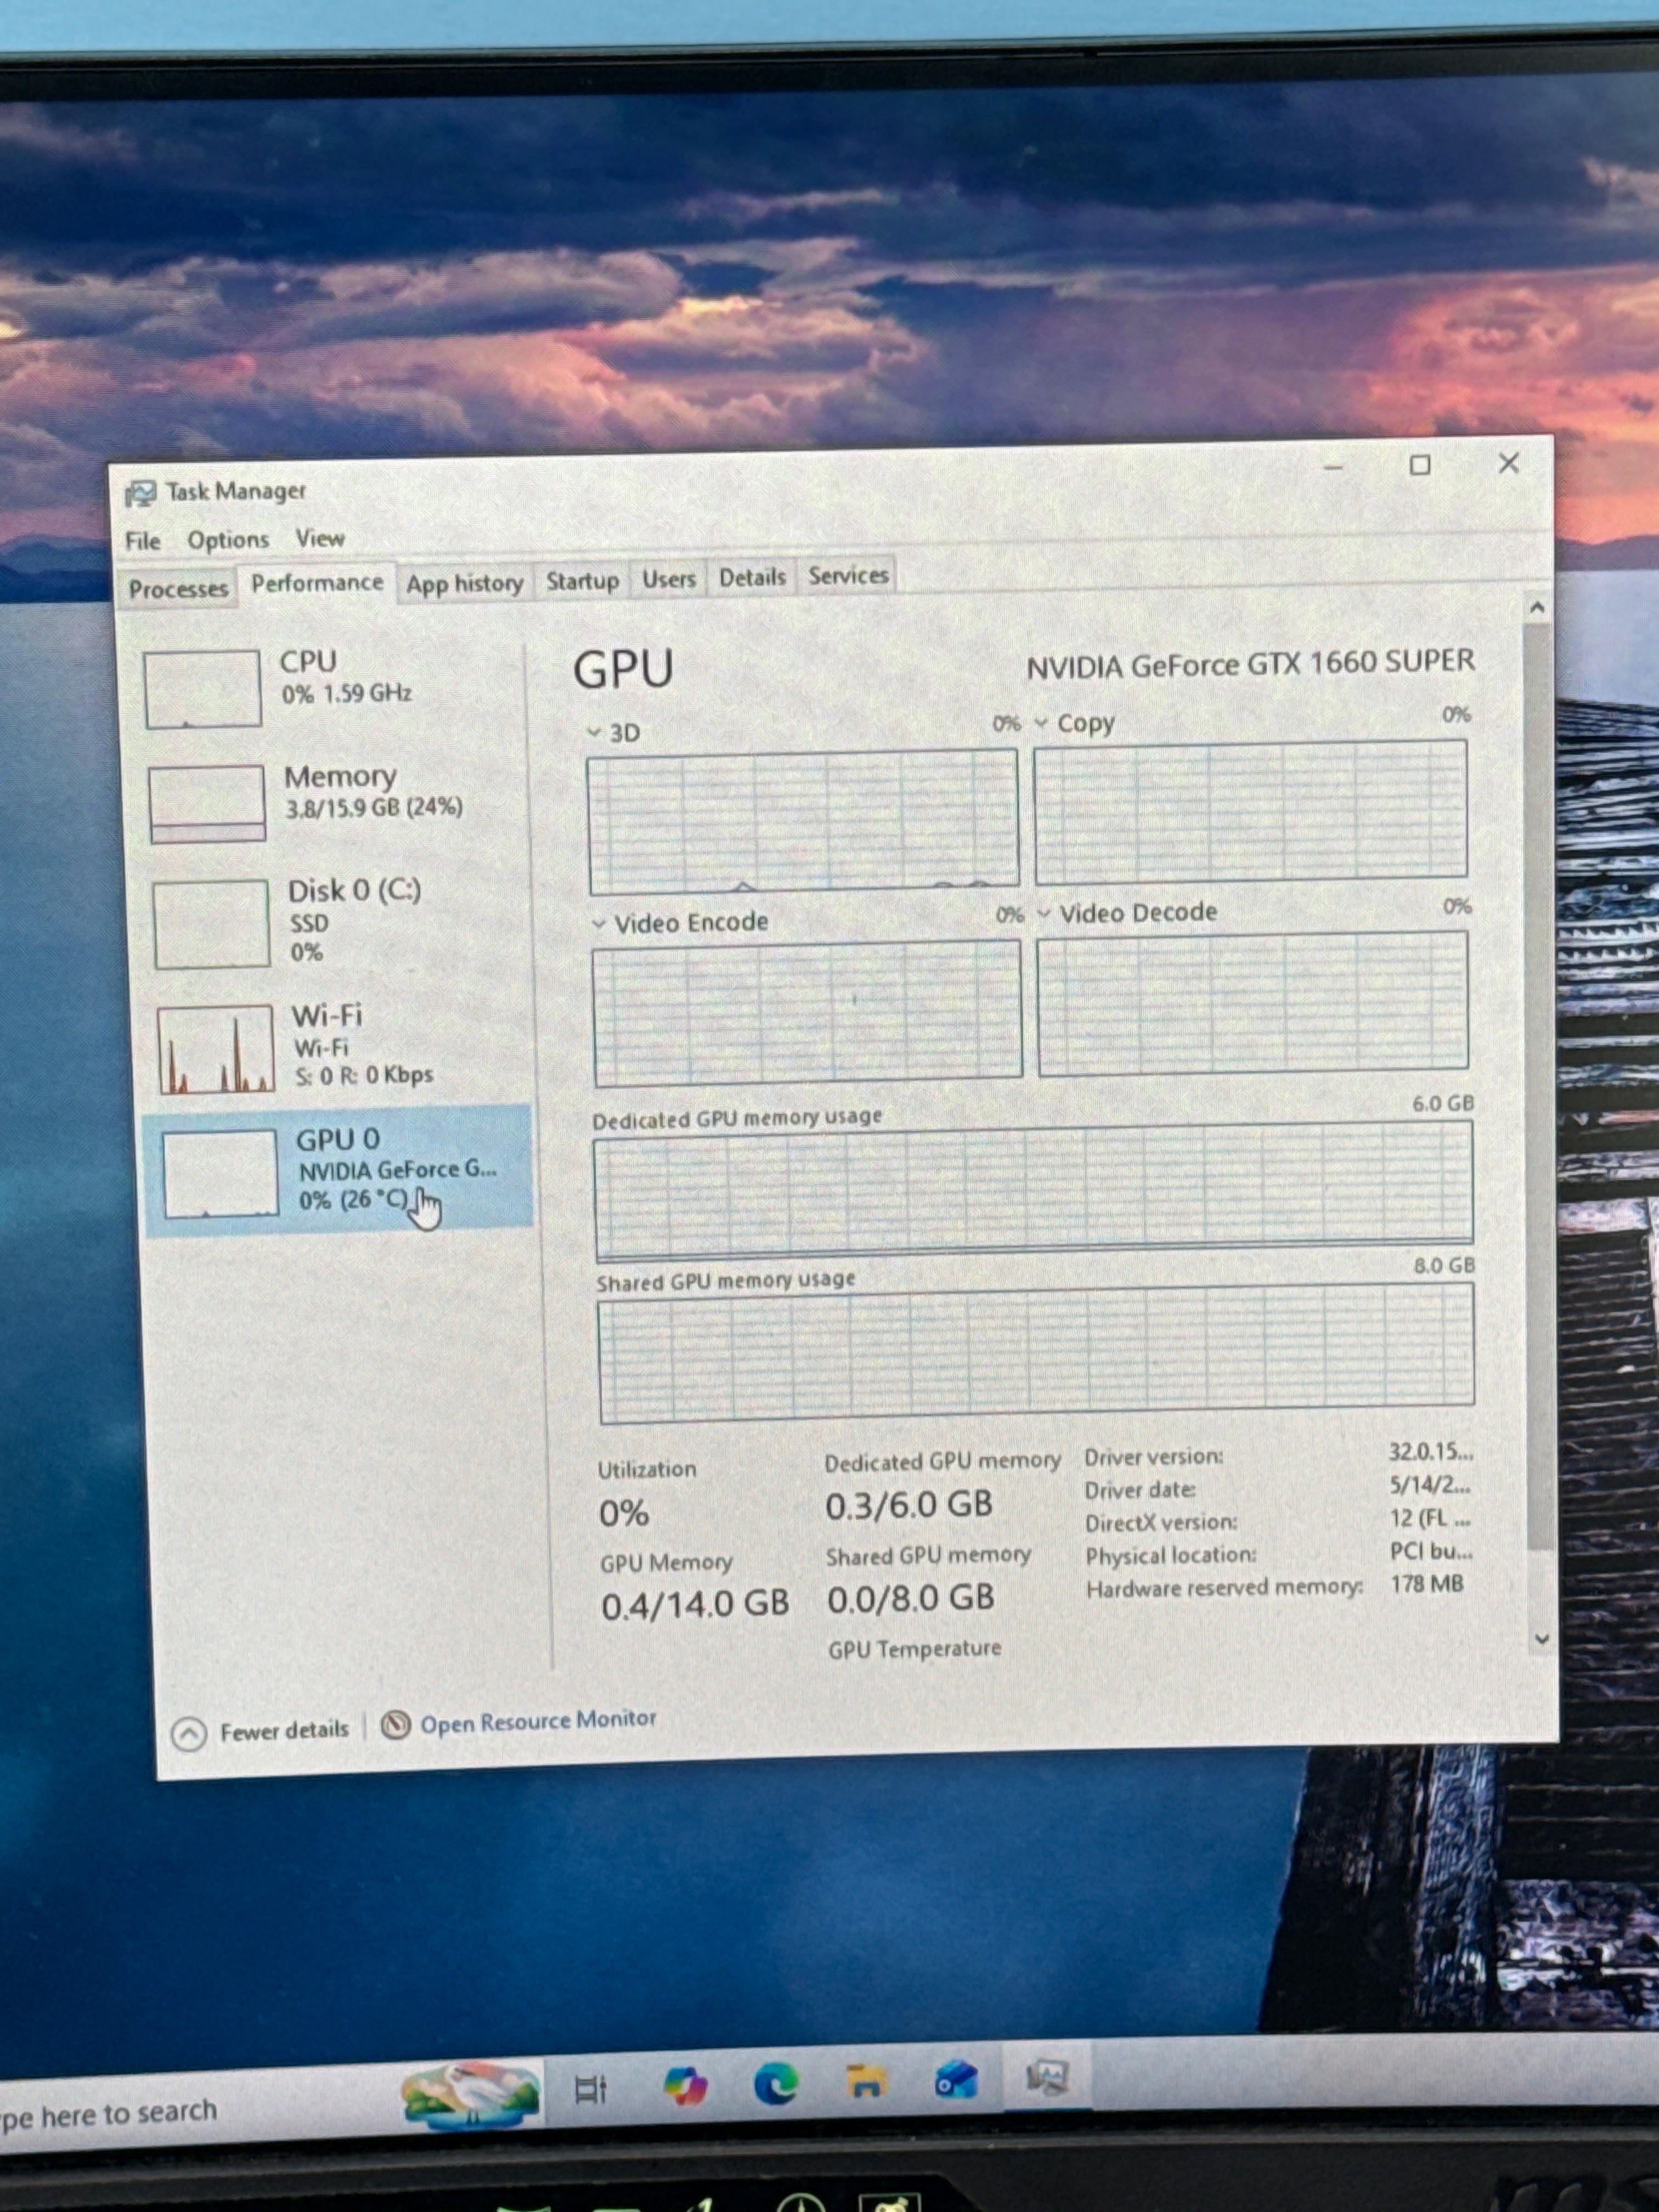This screenshot has height=2212, width=1659.
Task: Click the Wi-Fi S: 0 R: 0 Kbps text
Action: point(364,1075)
